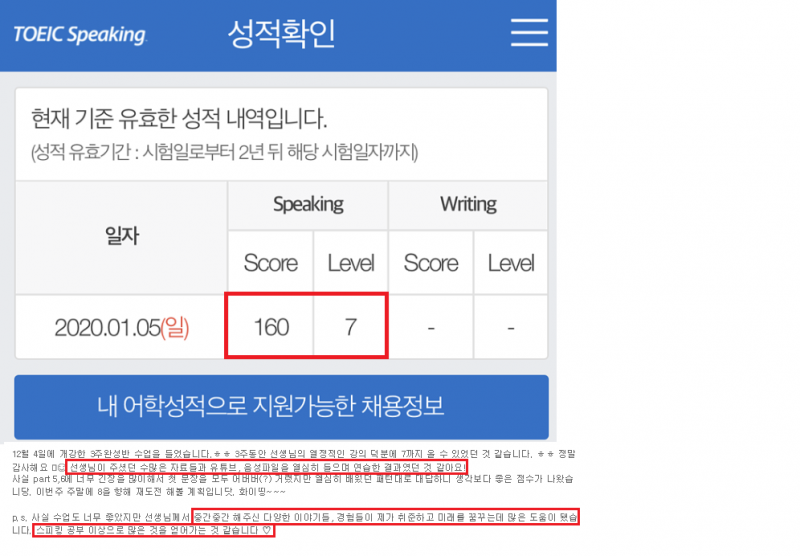Viewport: 800px width, 556px height.
Task: Click the Speaking column header
Action: tap(308, 205)
